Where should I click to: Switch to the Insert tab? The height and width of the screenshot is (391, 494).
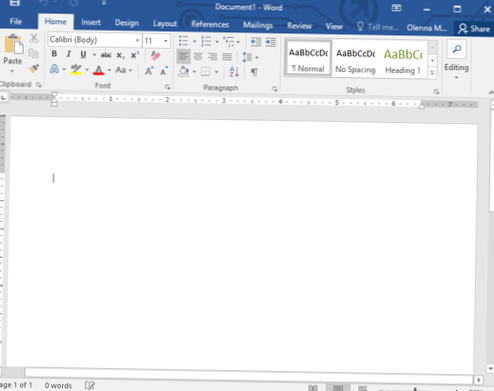pyautogui.click(x=91, y=23)
